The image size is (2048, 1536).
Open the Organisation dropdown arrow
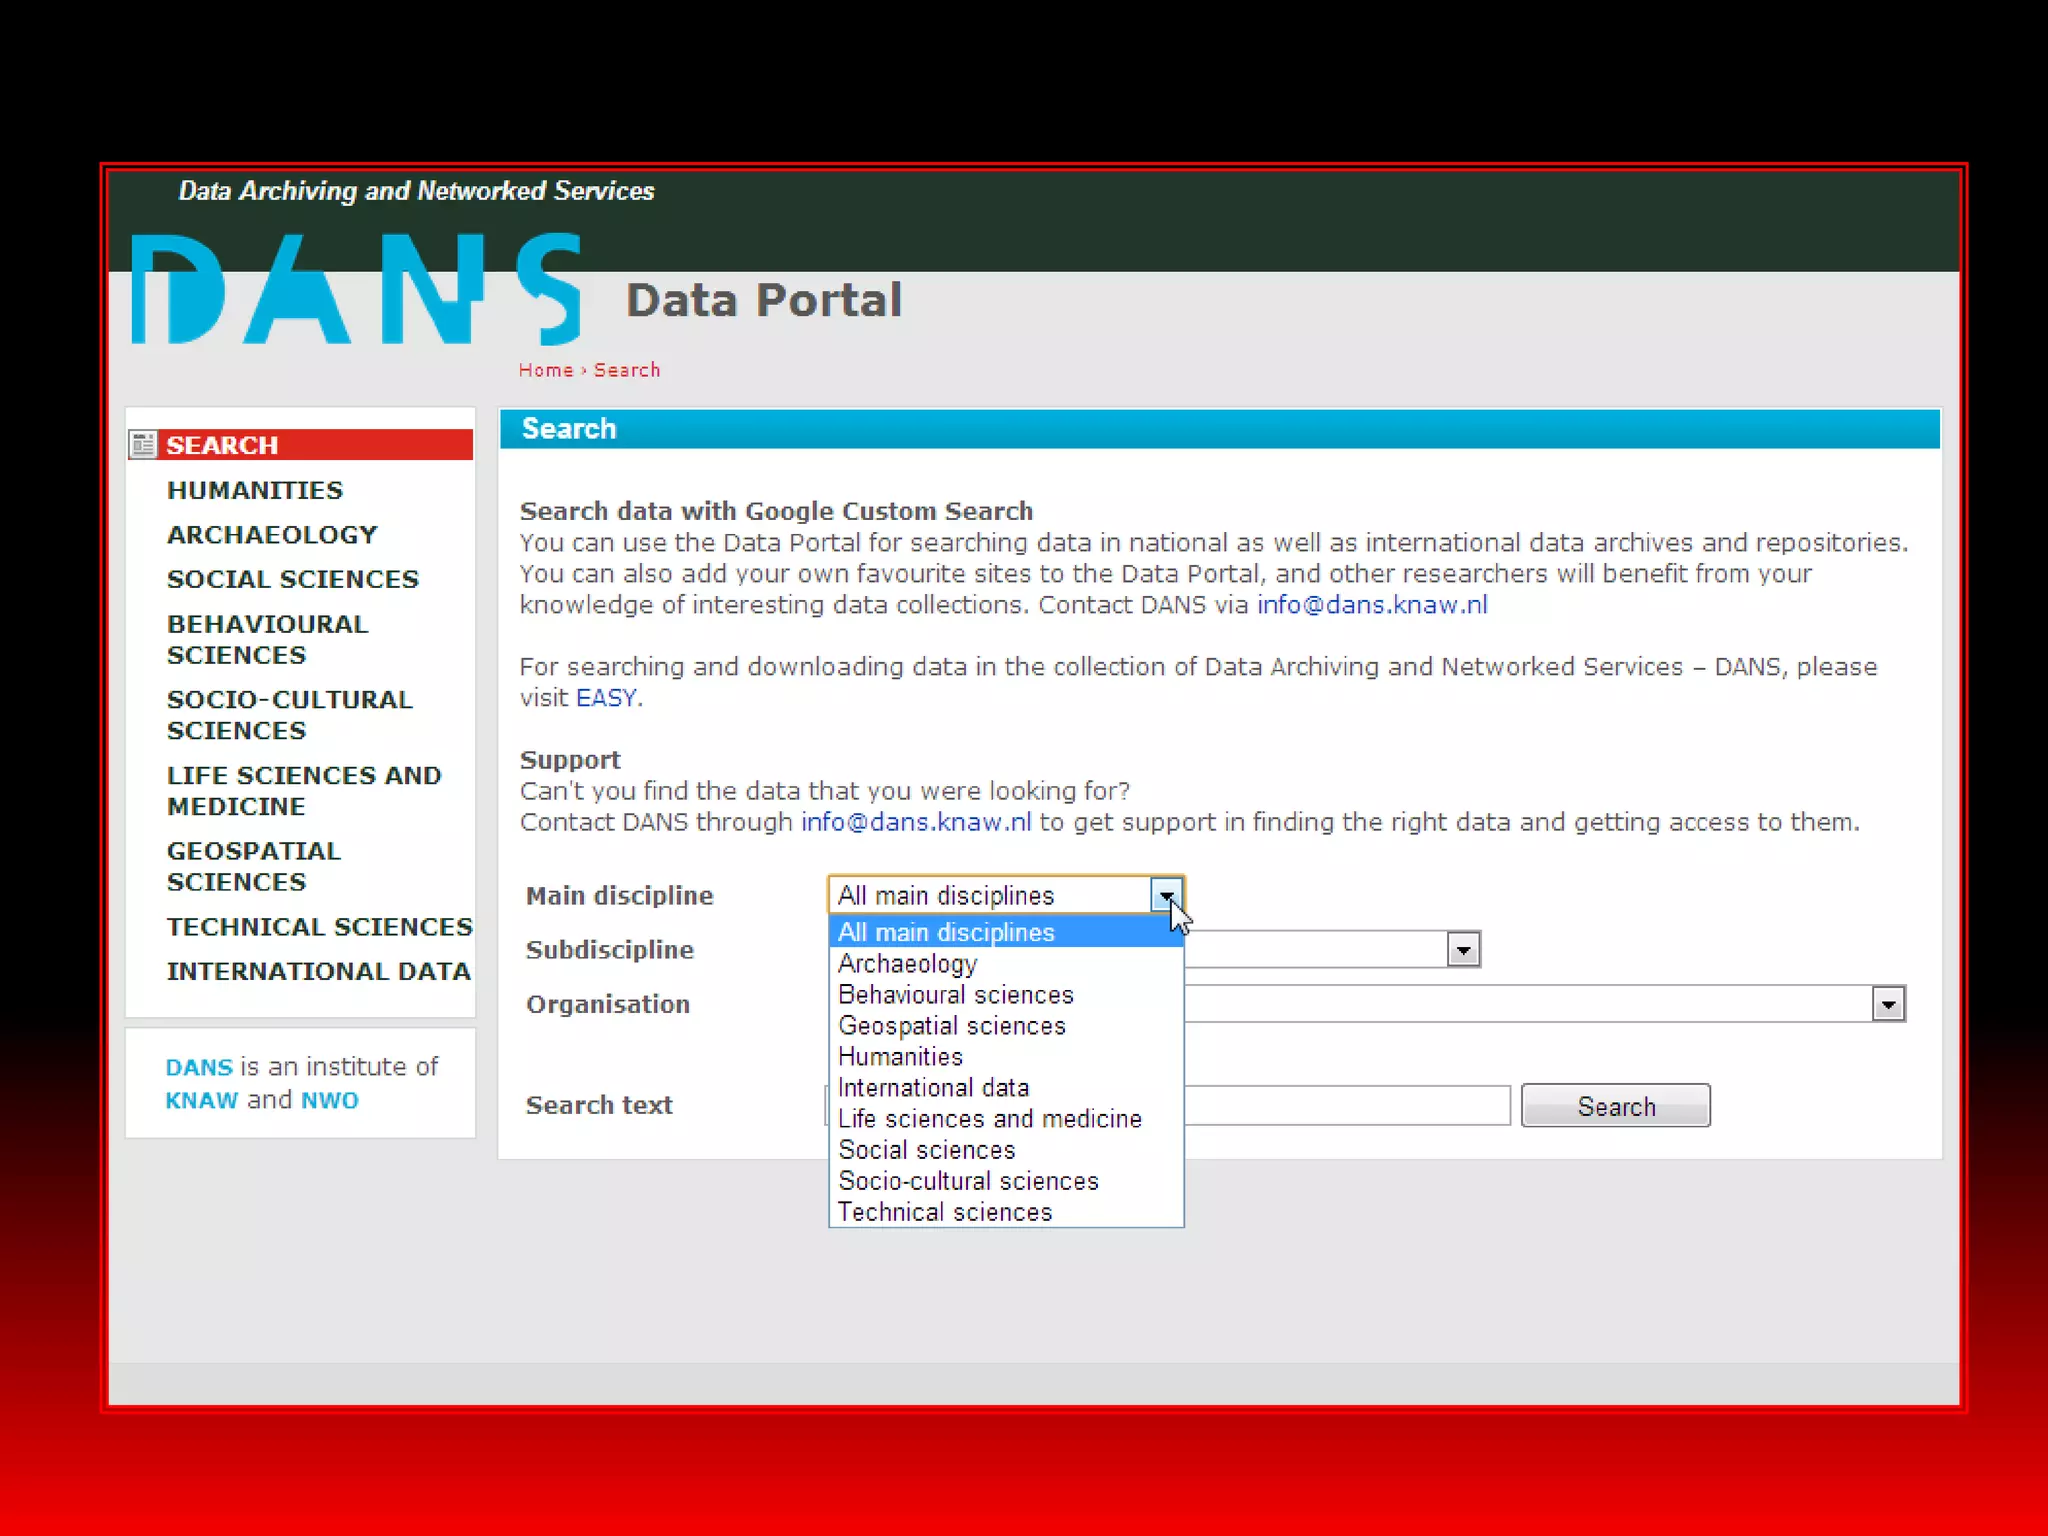[x=1888, y=1004]
